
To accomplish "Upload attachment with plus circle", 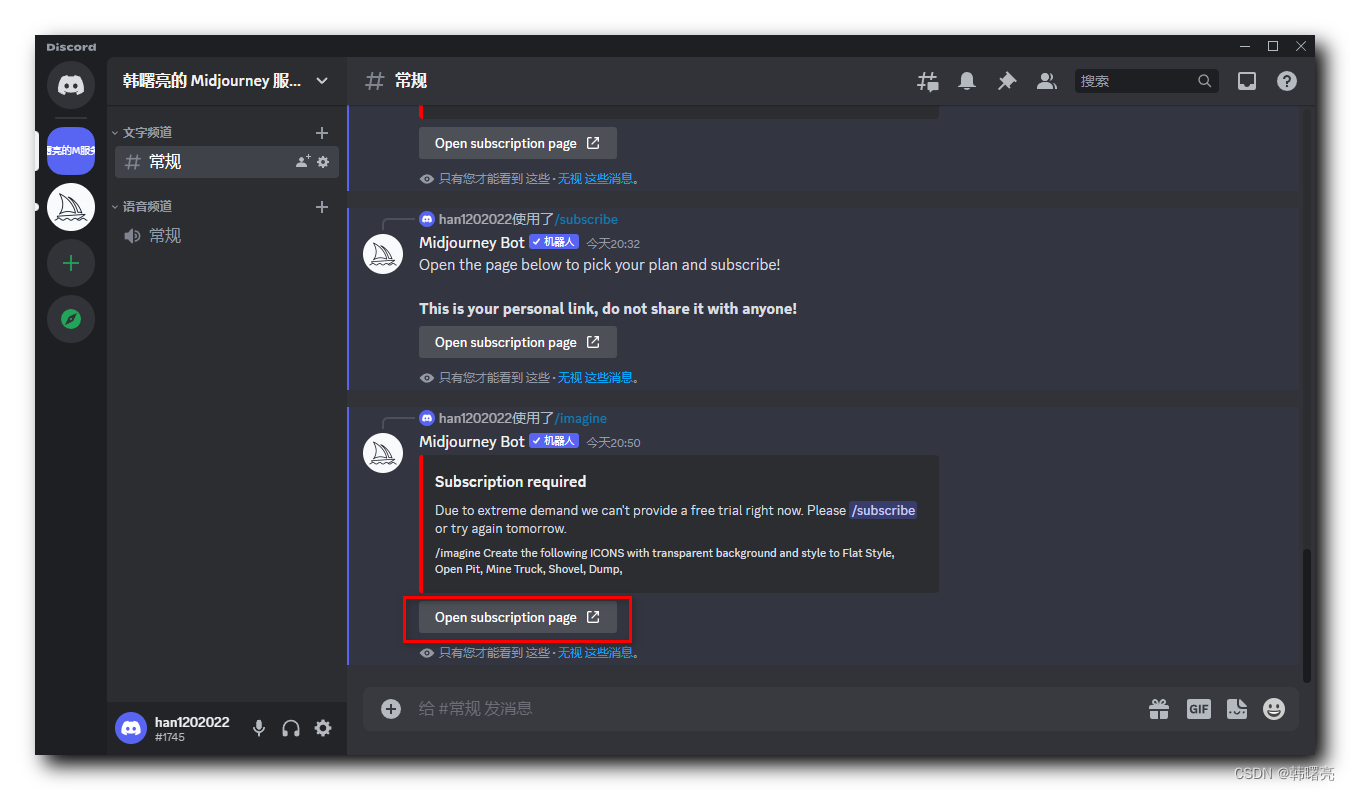I will click(391, 708).
